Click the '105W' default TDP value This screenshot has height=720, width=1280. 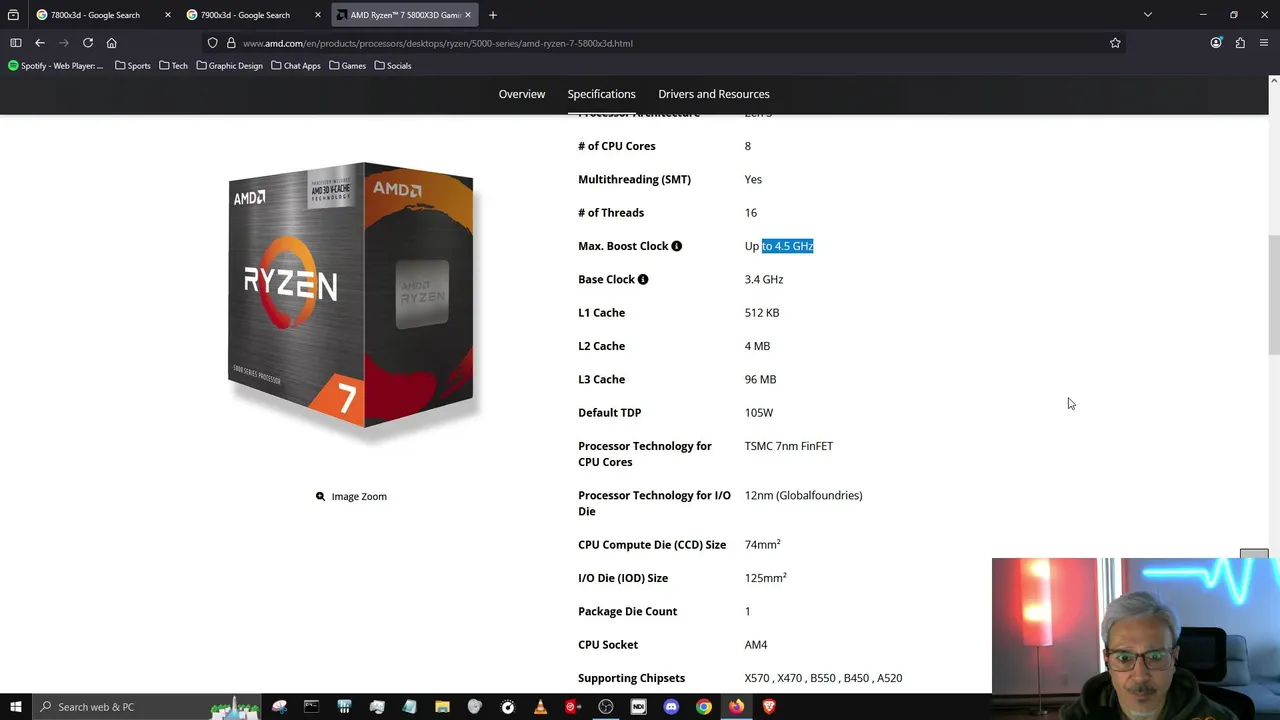759,412
